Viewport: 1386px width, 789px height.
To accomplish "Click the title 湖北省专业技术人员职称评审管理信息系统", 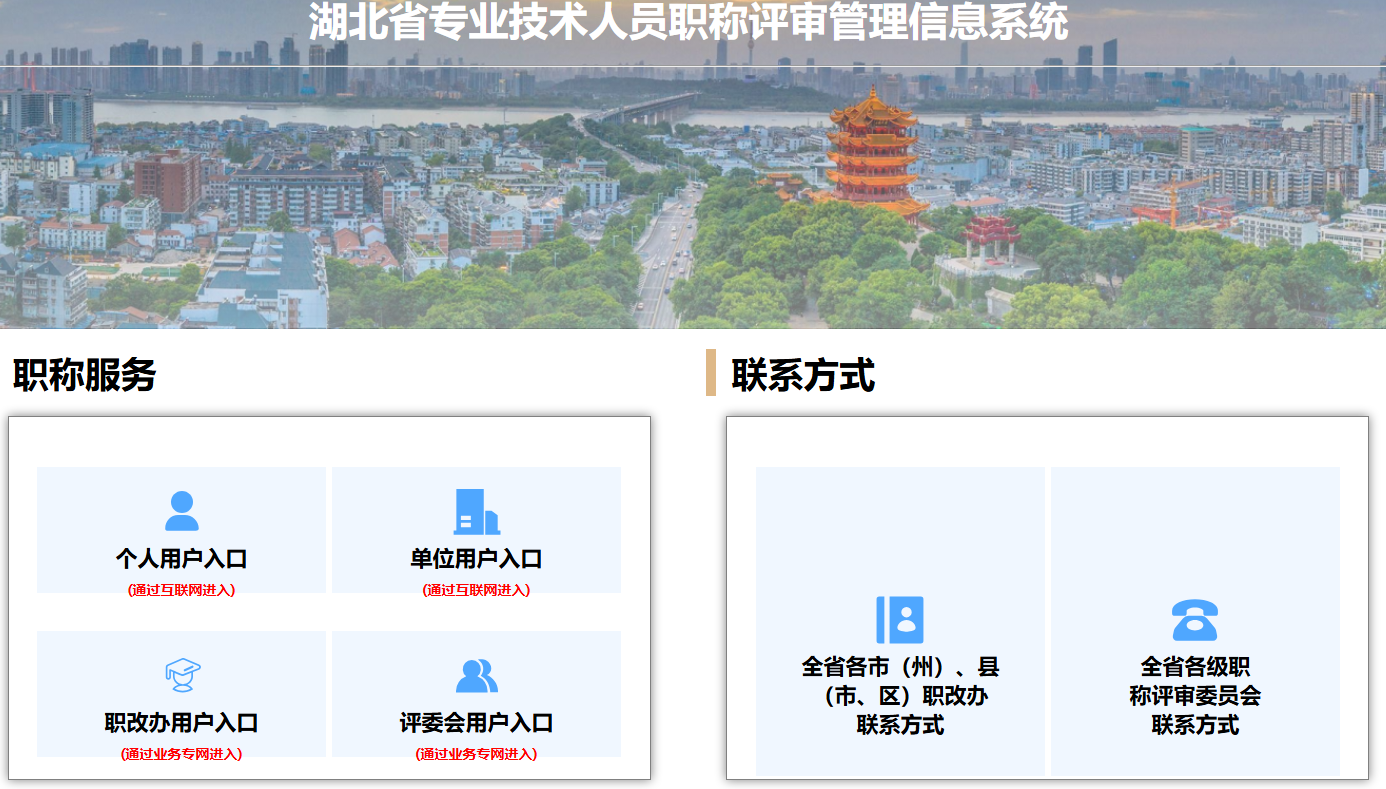I will (x=688, y=22).
